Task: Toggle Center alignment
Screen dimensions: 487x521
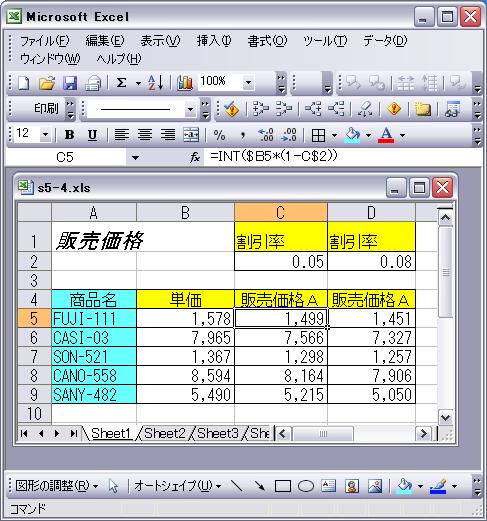Action: pyautogui.click(x=145, y=135)
